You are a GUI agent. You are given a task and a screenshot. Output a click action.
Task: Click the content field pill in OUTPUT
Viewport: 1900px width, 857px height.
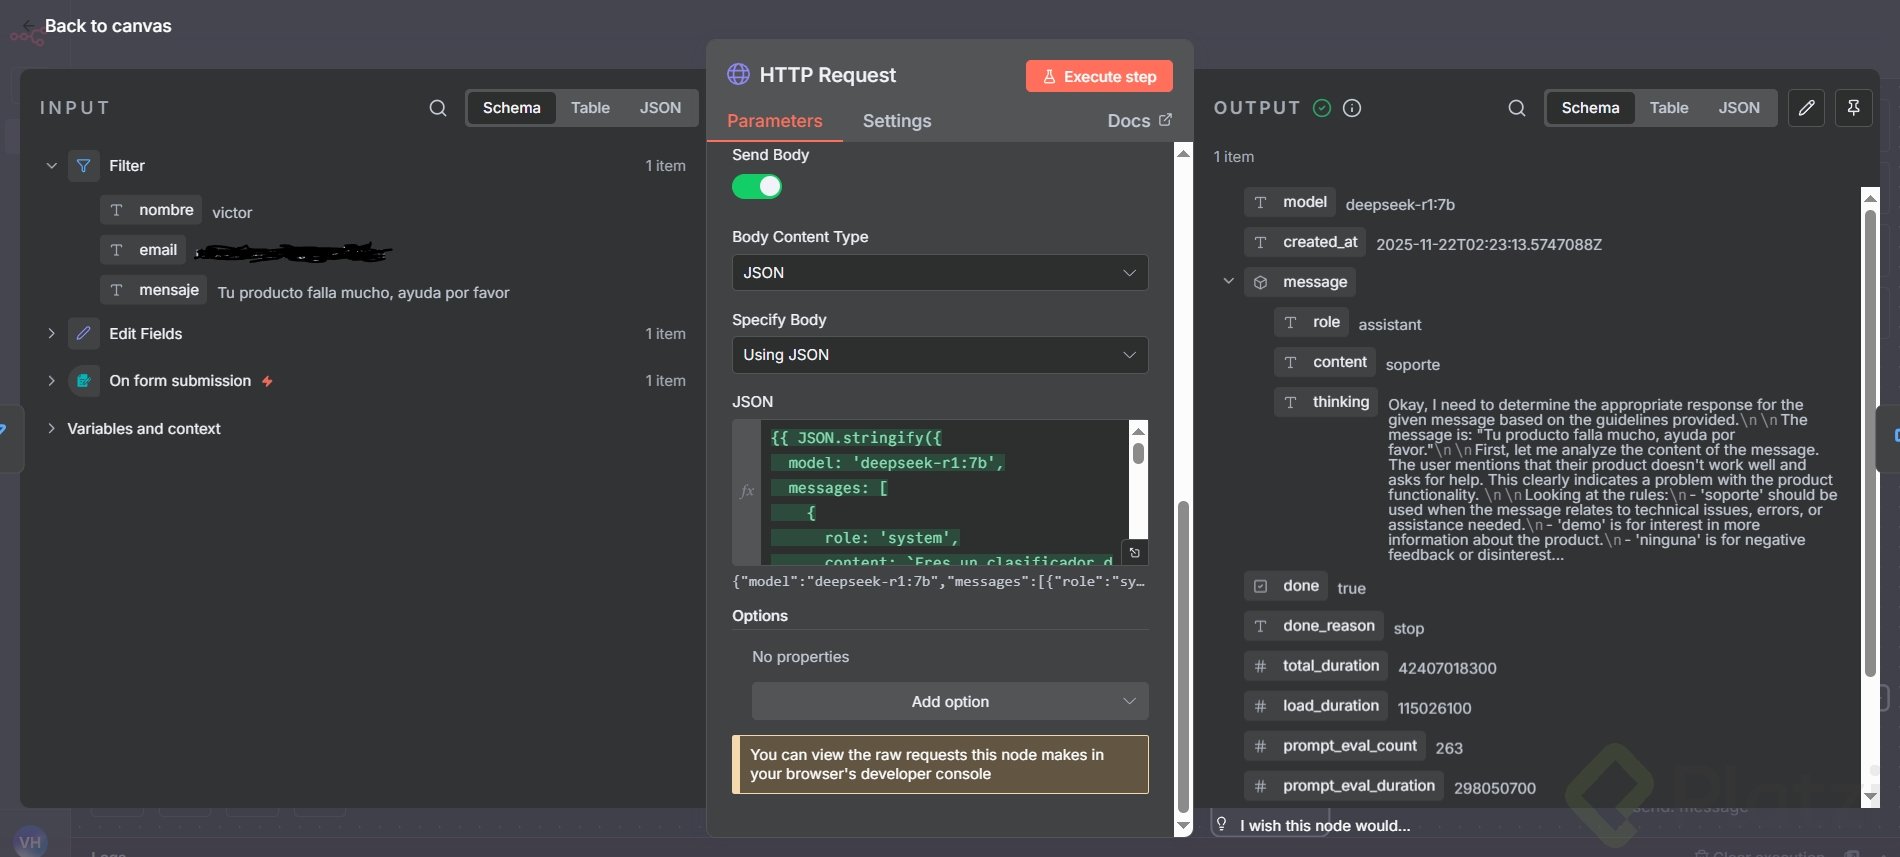coord(1325,362)
